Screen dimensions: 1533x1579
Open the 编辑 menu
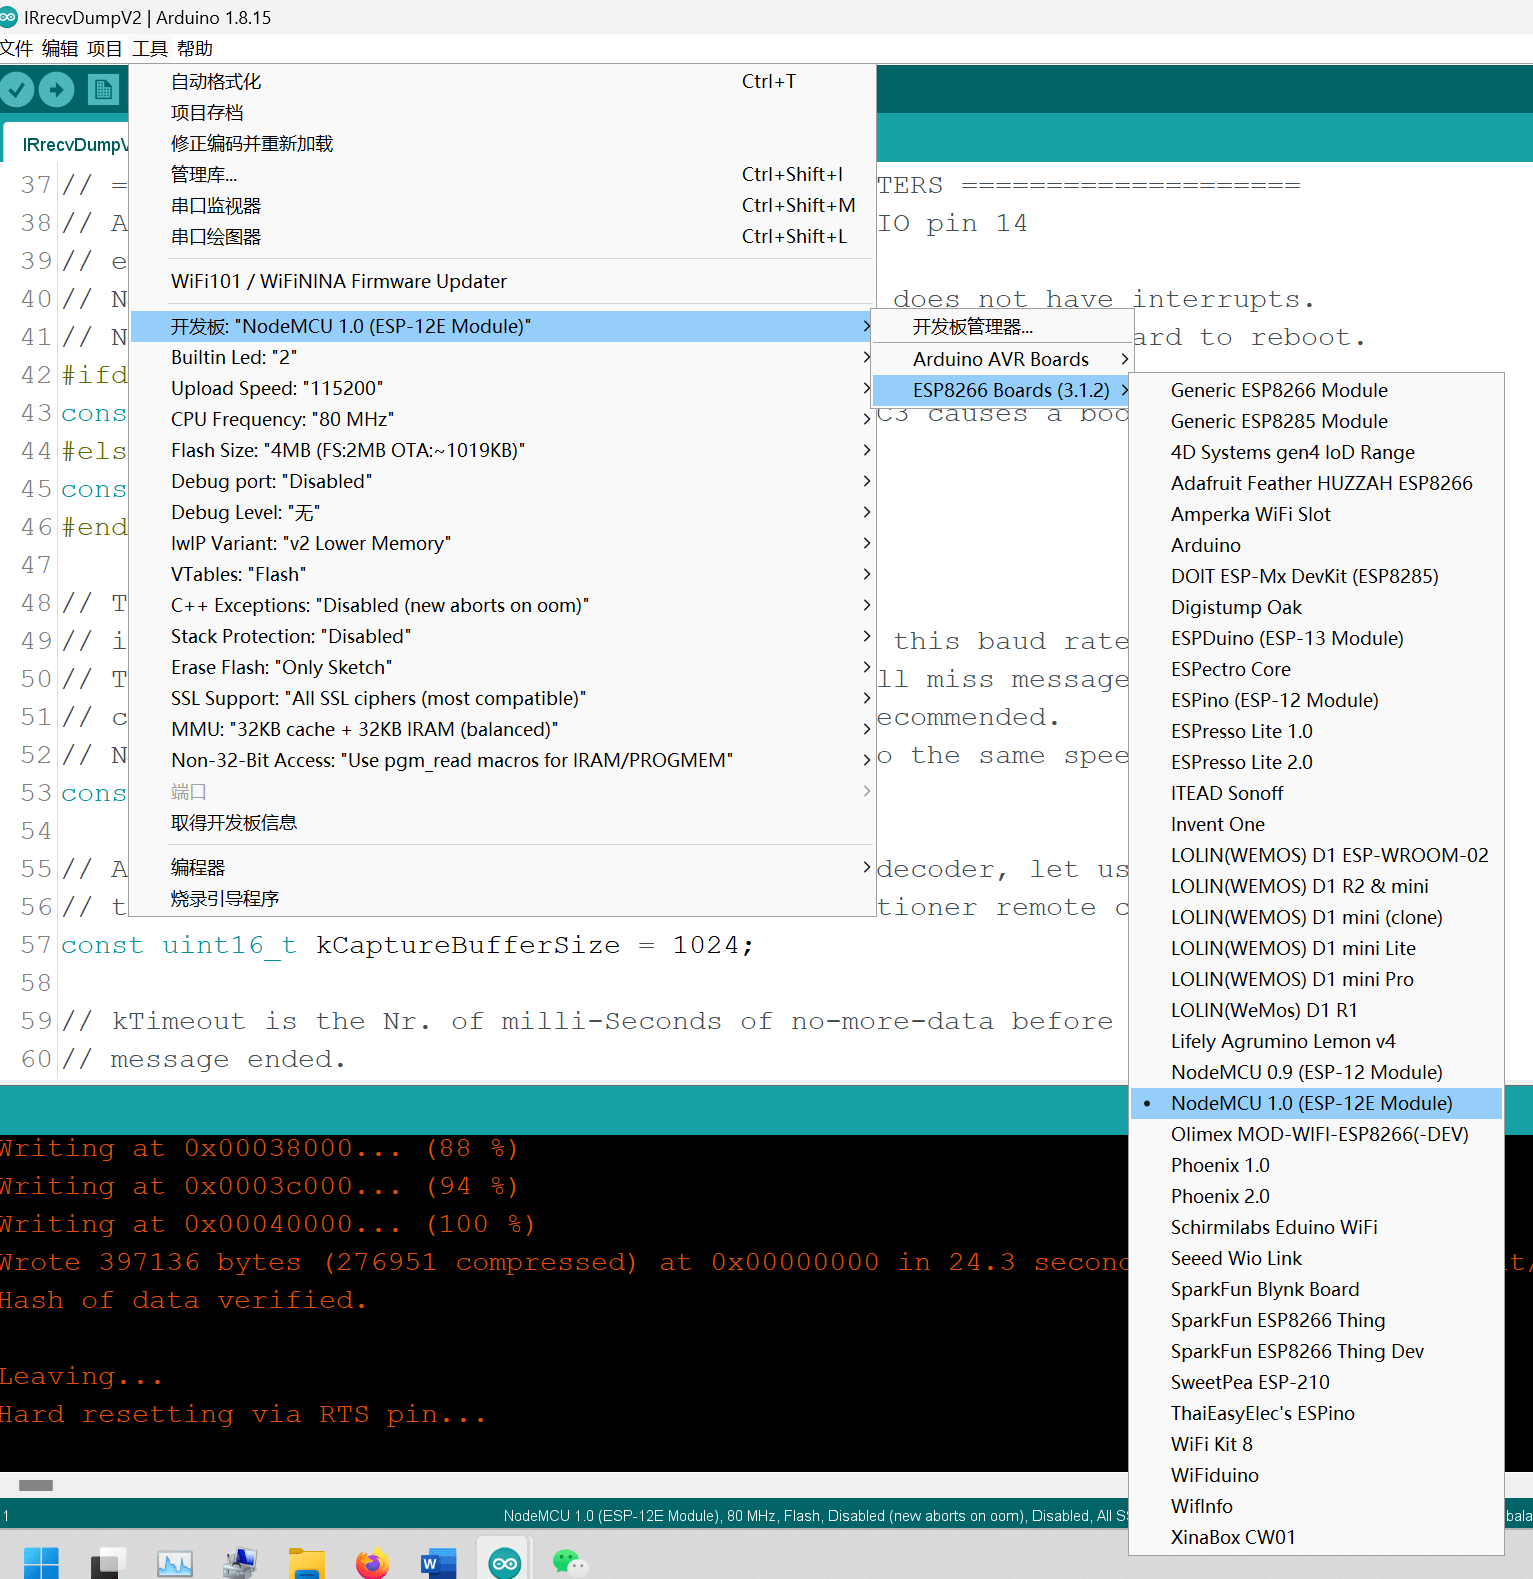(60, 48)
